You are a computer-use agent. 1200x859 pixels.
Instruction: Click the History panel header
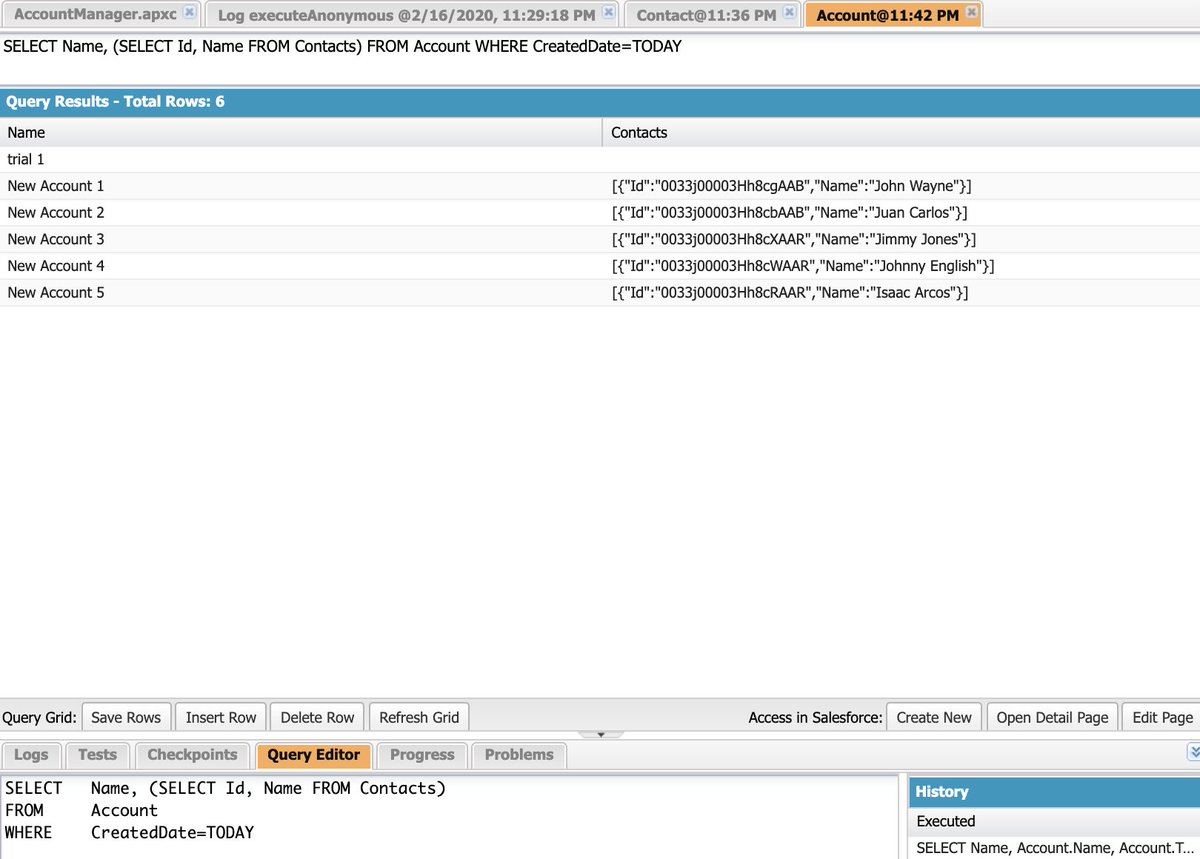pyautogui.click(x=1055, y=791)
